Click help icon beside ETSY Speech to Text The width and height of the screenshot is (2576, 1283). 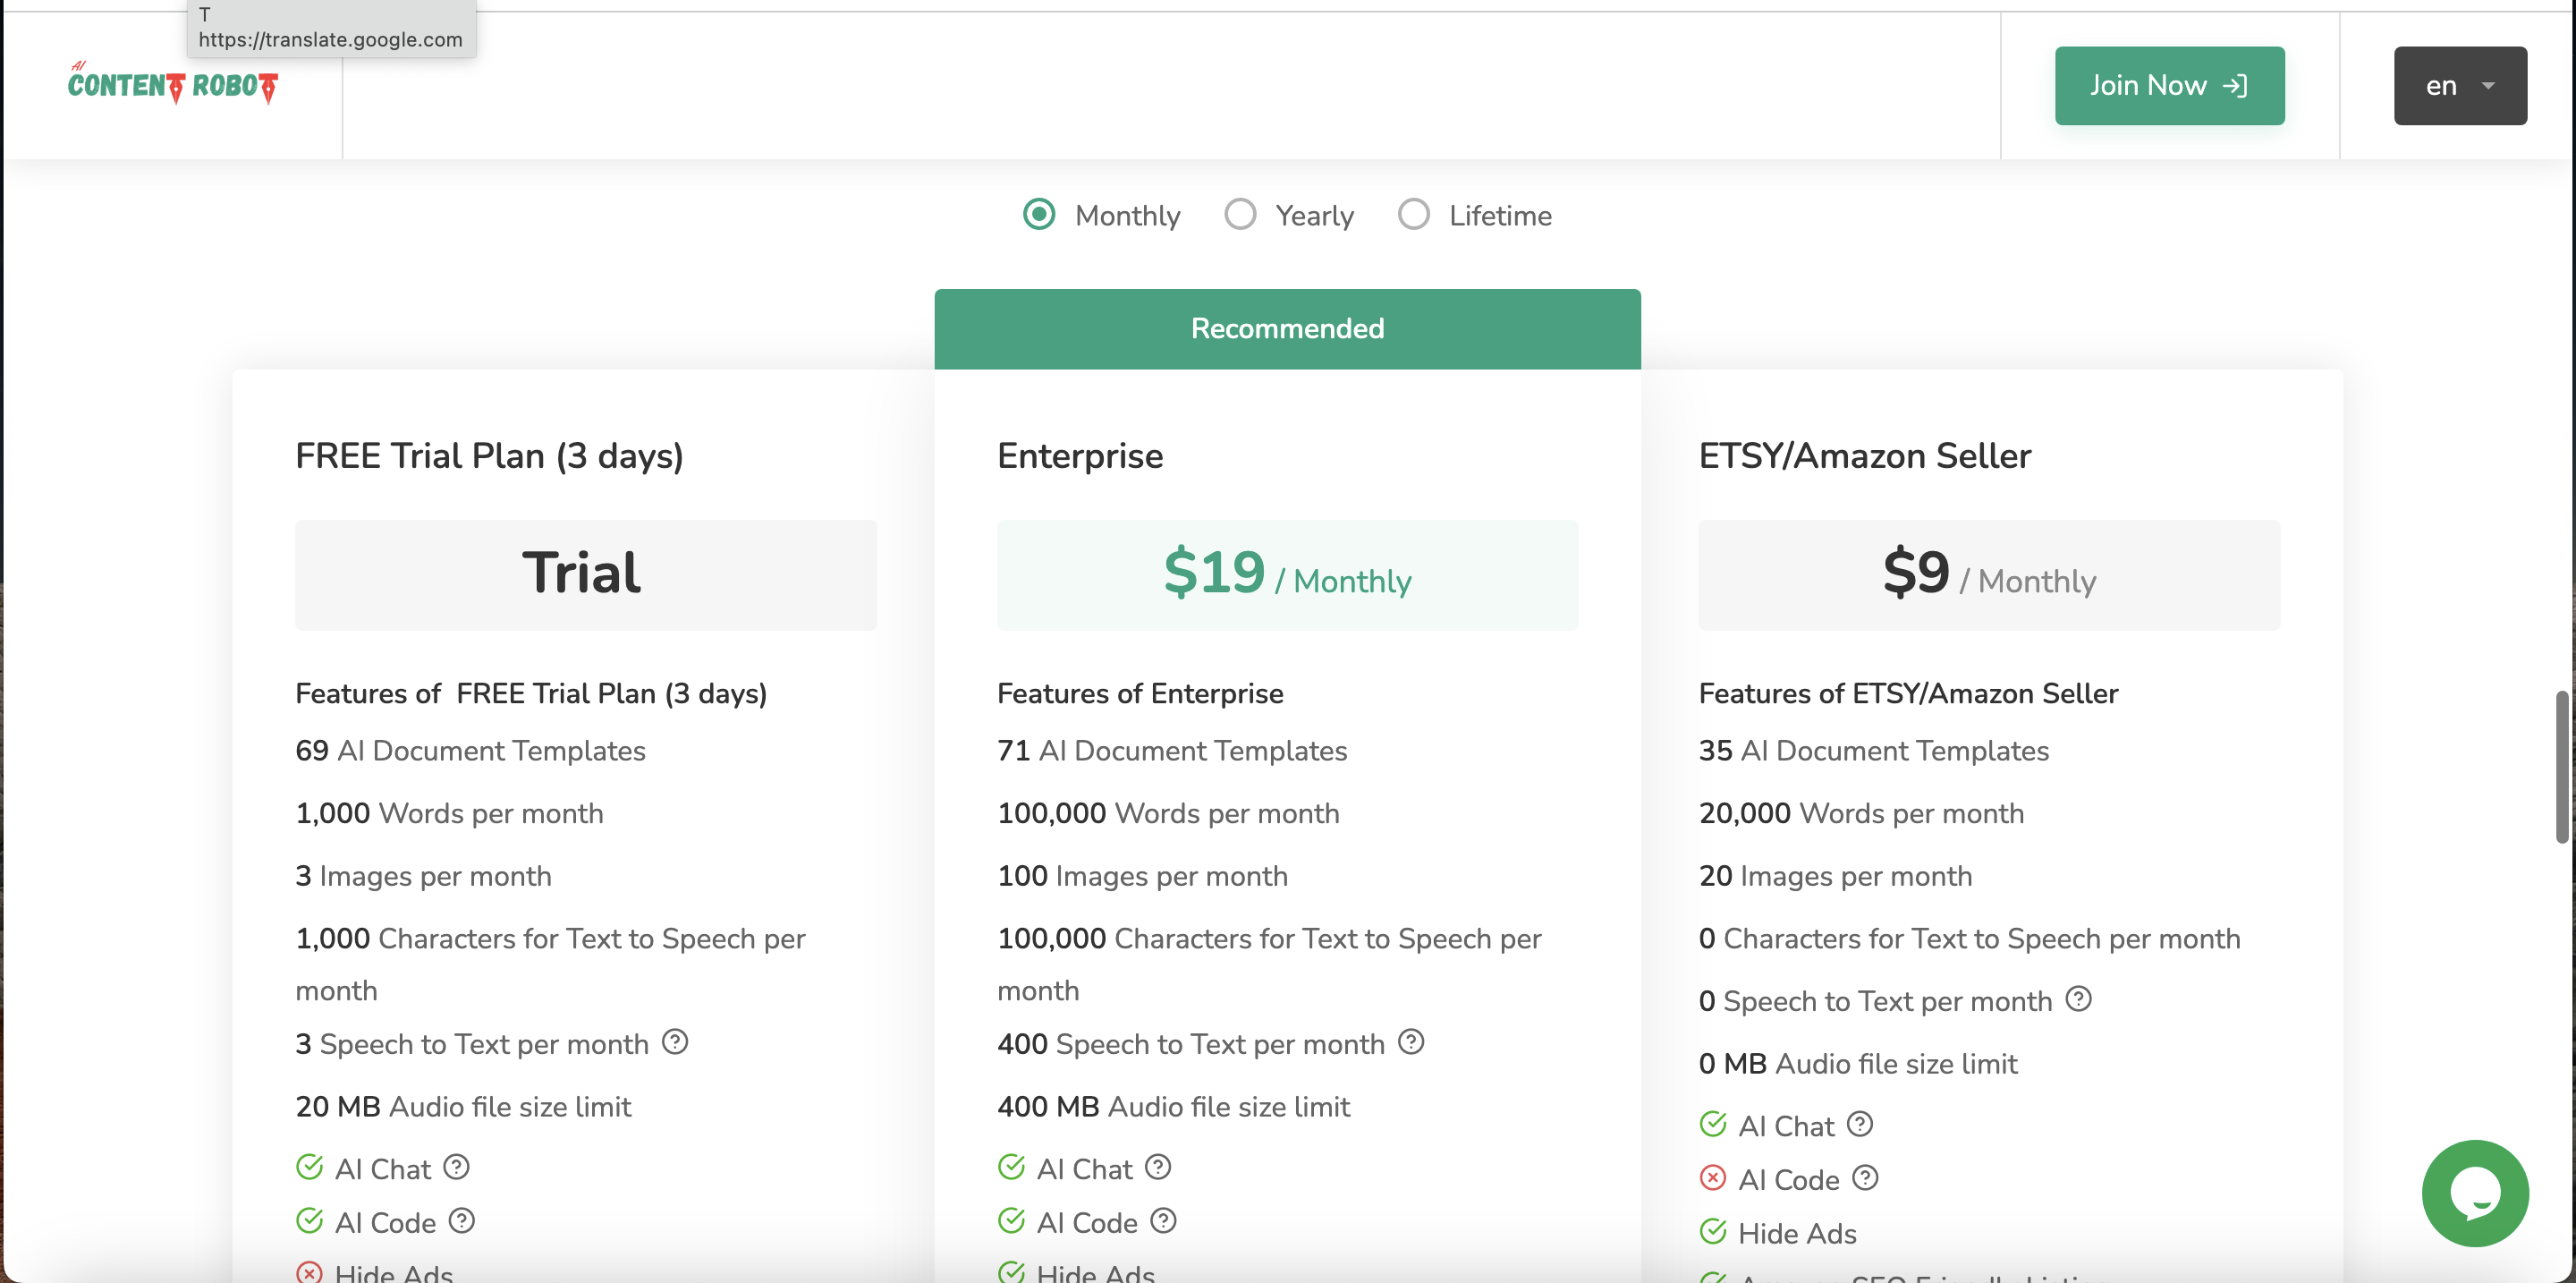2078,999
